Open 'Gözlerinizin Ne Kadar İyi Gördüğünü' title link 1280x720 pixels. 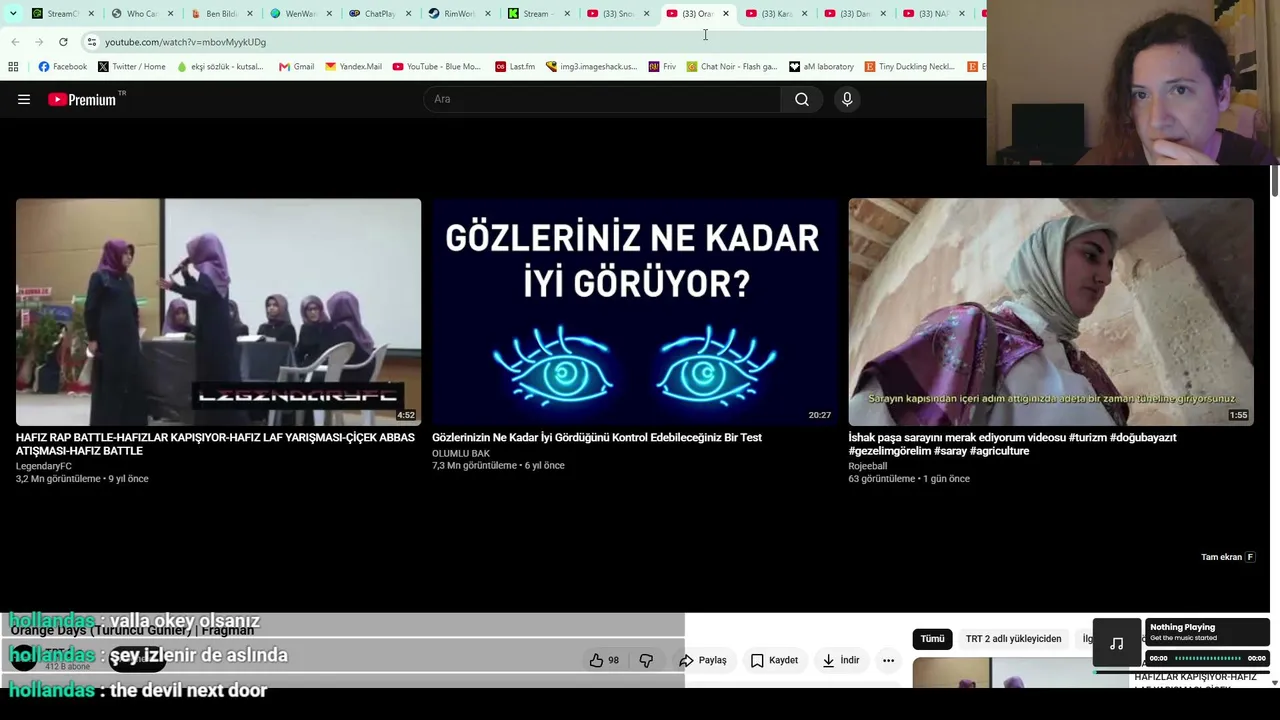[597, 437]
